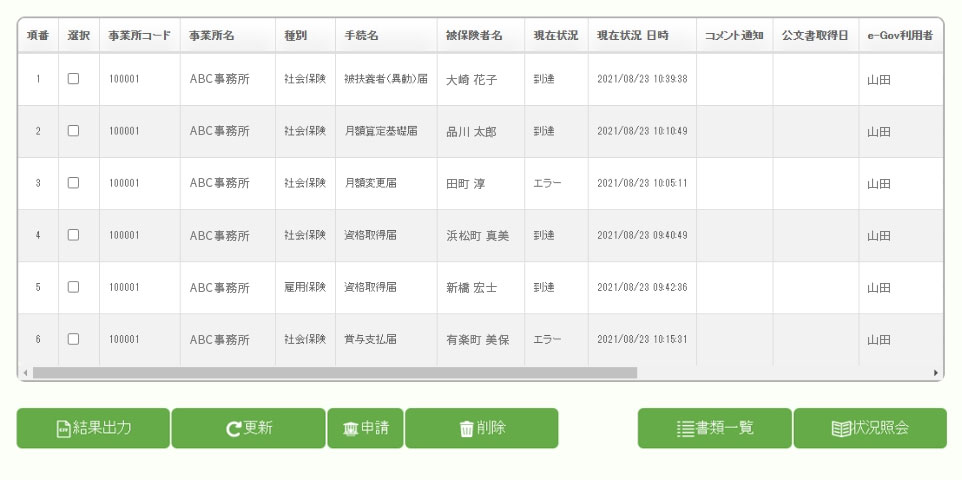The width and height of the screenshot is (962, 480).
Task: Click the 有楽町 美保 name cell
Action: click(481, 340)
